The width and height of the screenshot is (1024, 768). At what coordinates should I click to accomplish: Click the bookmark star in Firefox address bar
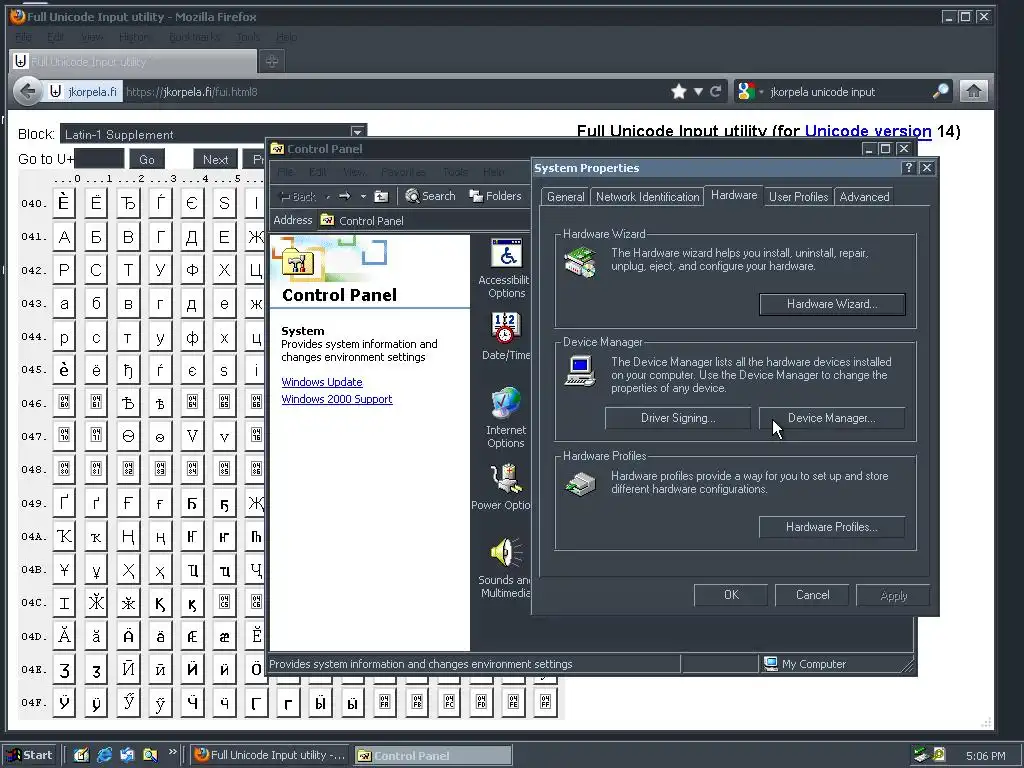tap(679, 91)
